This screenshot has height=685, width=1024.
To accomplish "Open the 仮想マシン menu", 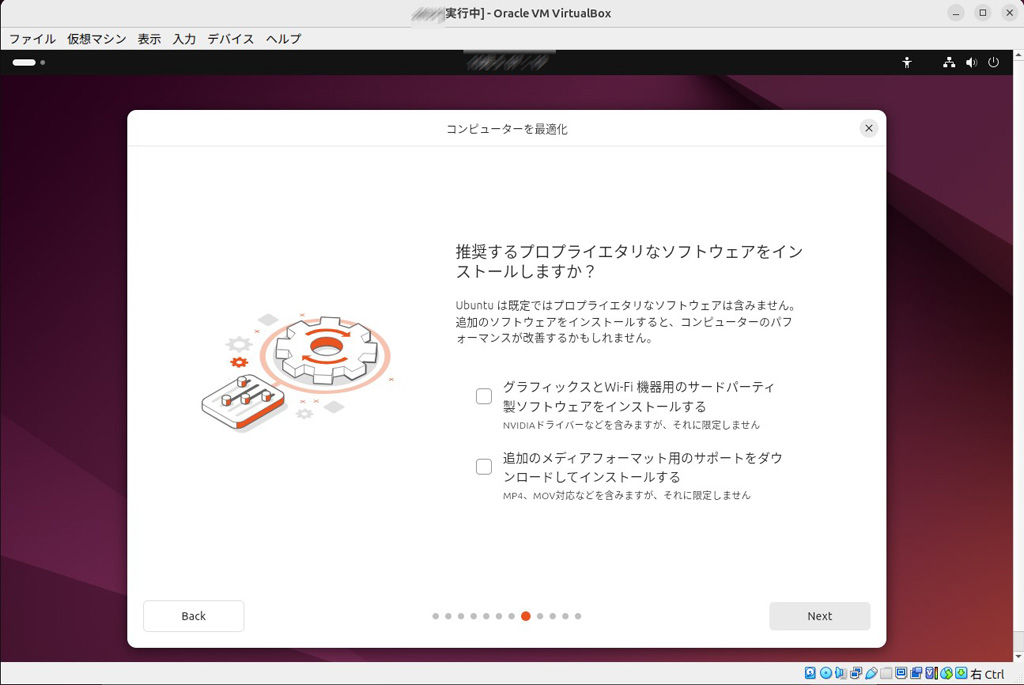I will (97, 39).
